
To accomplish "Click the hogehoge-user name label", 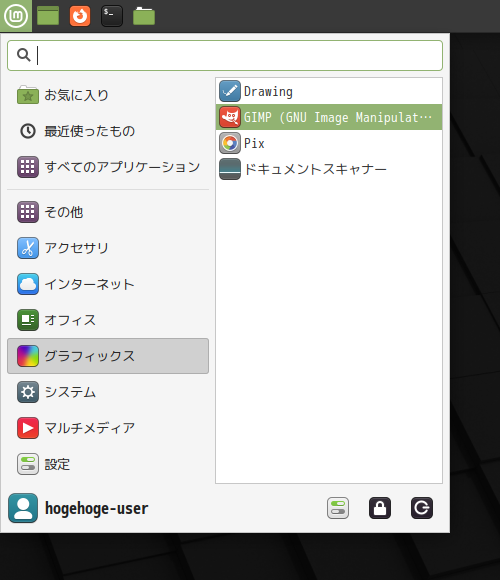I will (97, 508).
